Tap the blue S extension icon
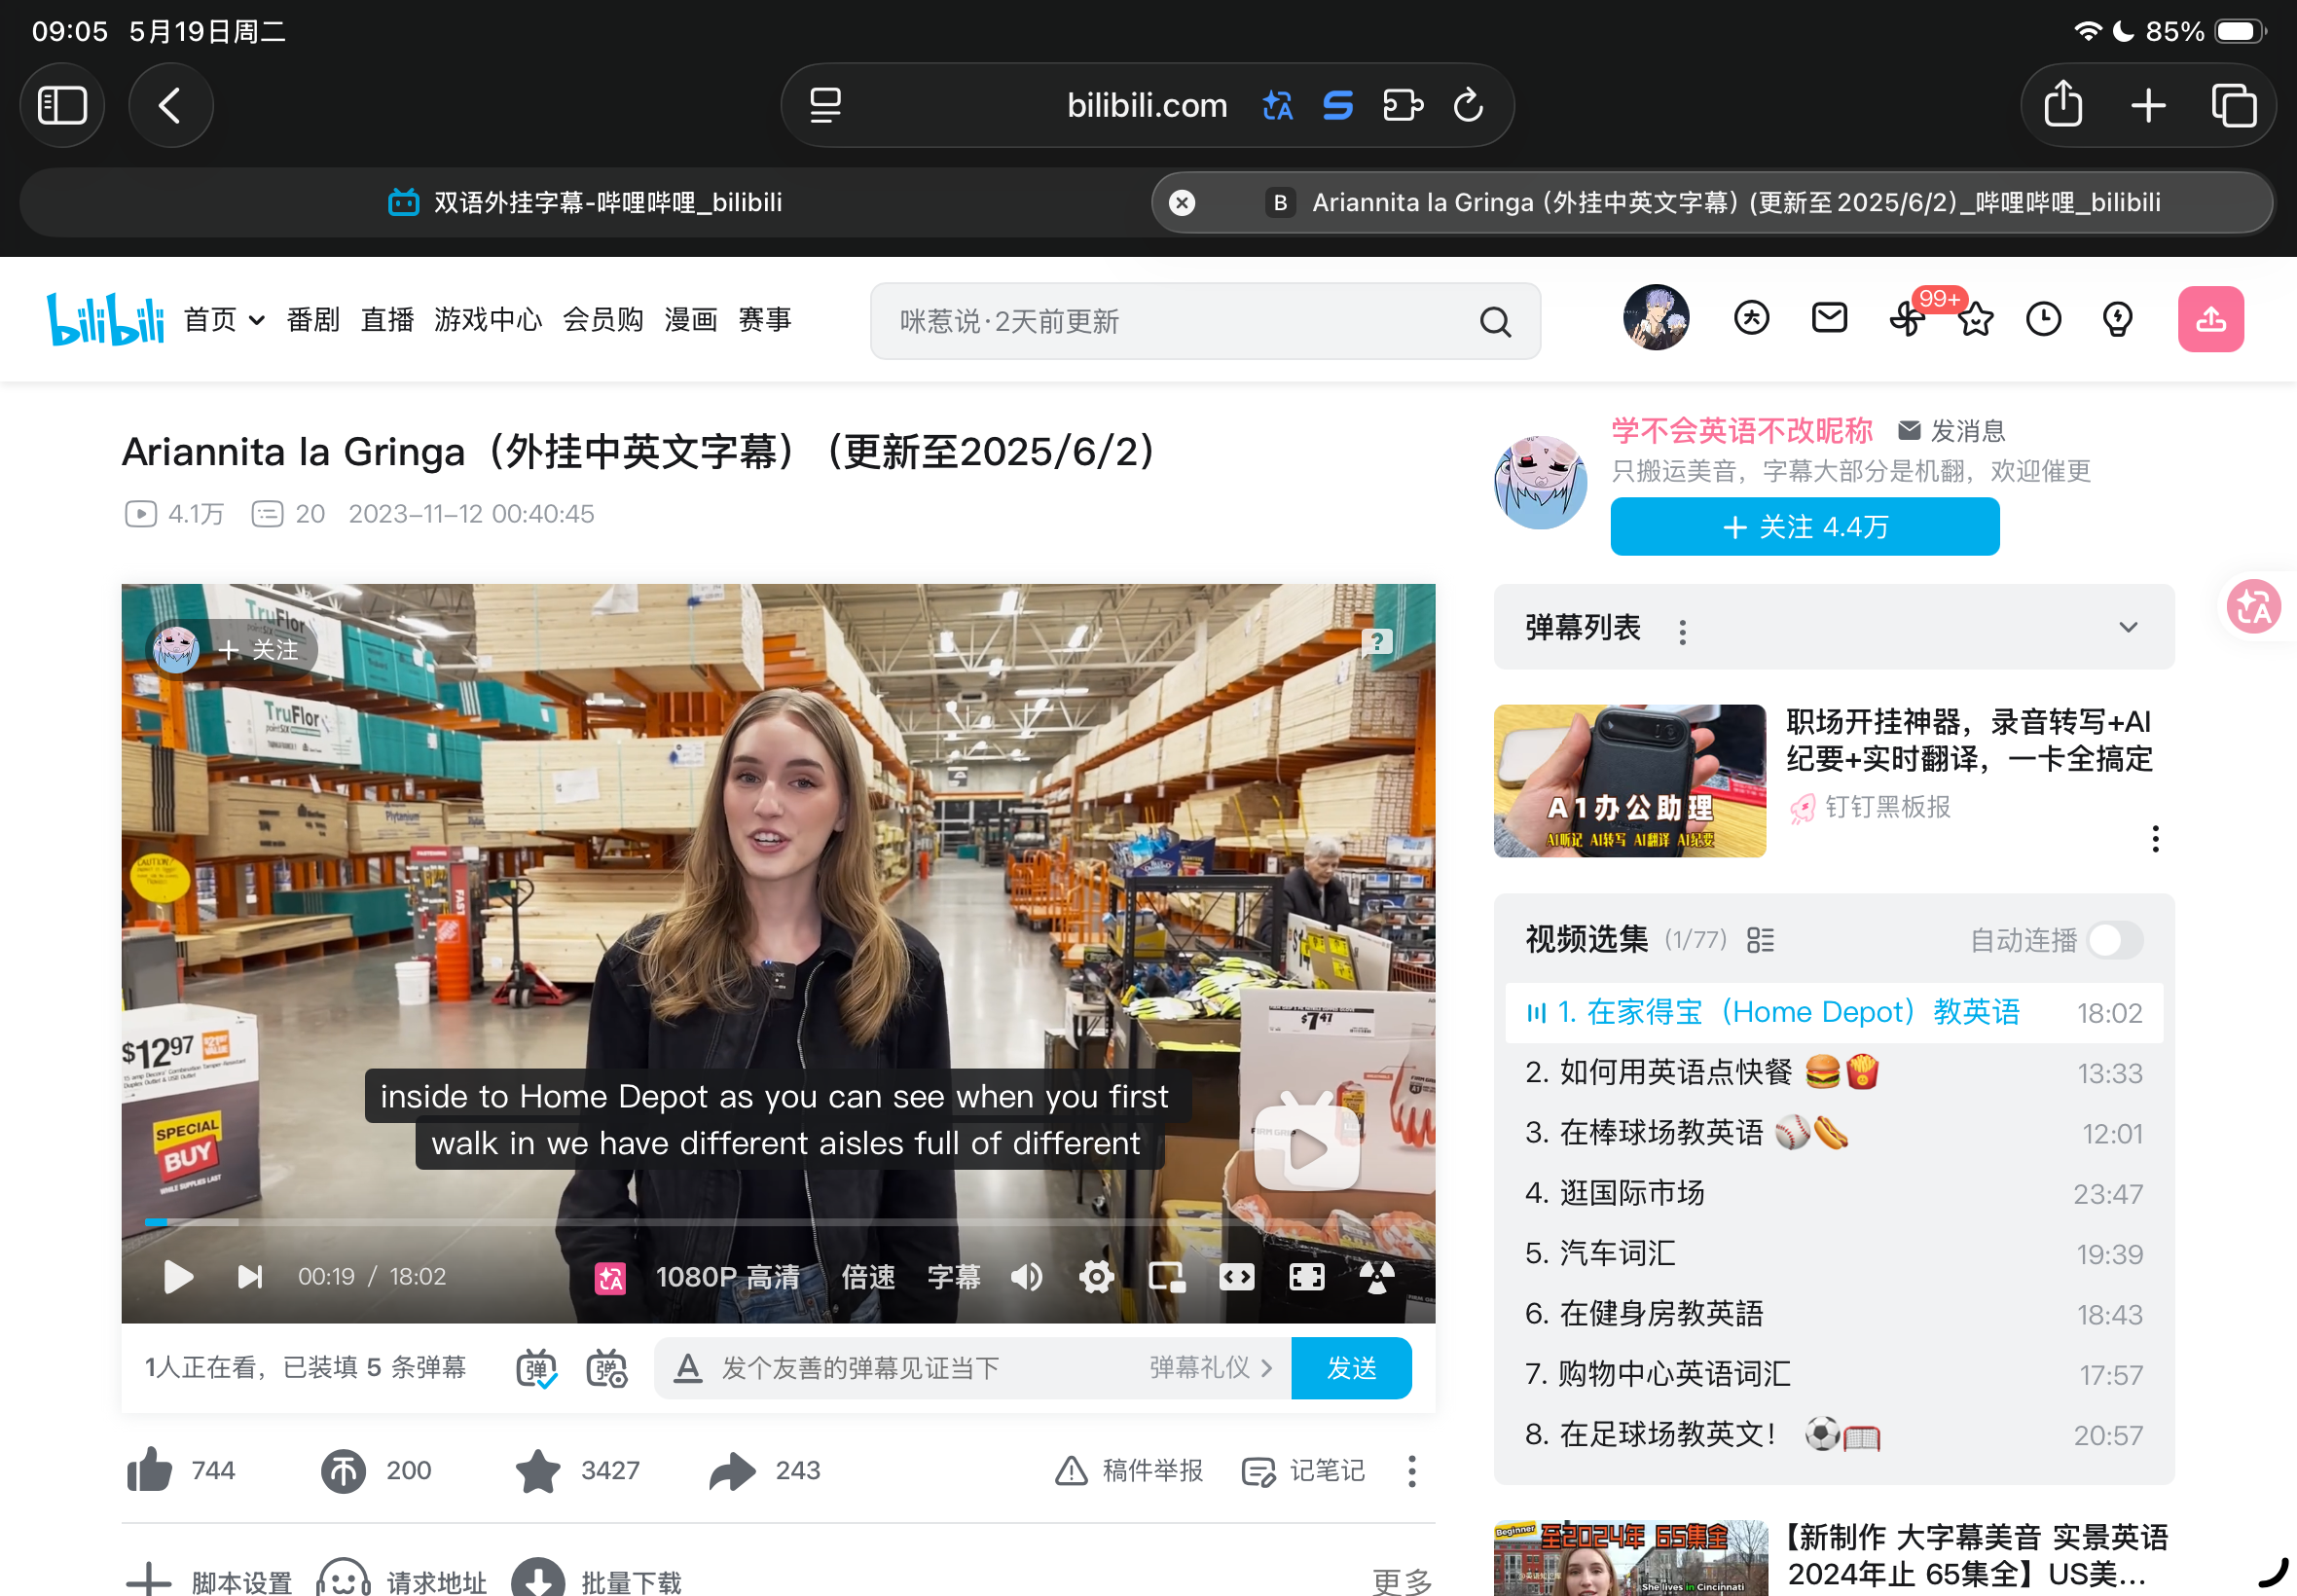The image size is (2297, 1596). (1338, 105)
